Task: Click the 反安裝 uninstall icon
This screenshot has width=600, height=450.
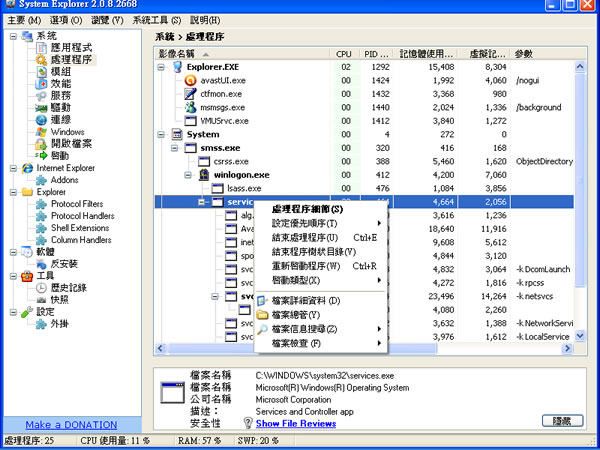Action: 41,264
